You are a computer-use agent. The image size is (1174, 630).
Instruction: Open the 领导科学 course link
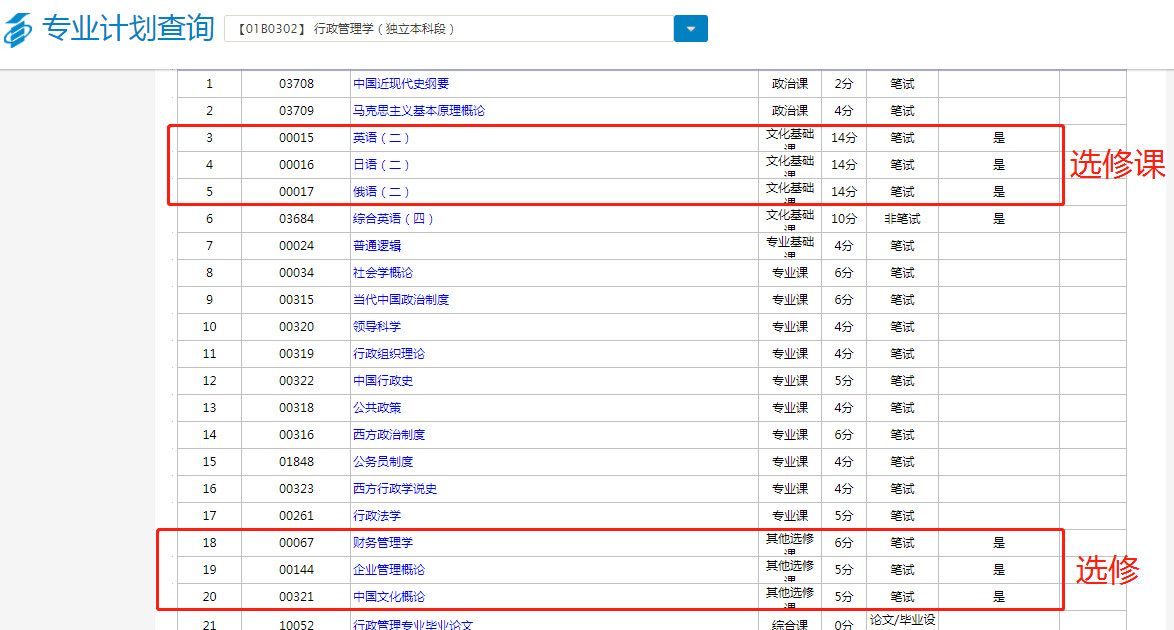coord(377,327)
